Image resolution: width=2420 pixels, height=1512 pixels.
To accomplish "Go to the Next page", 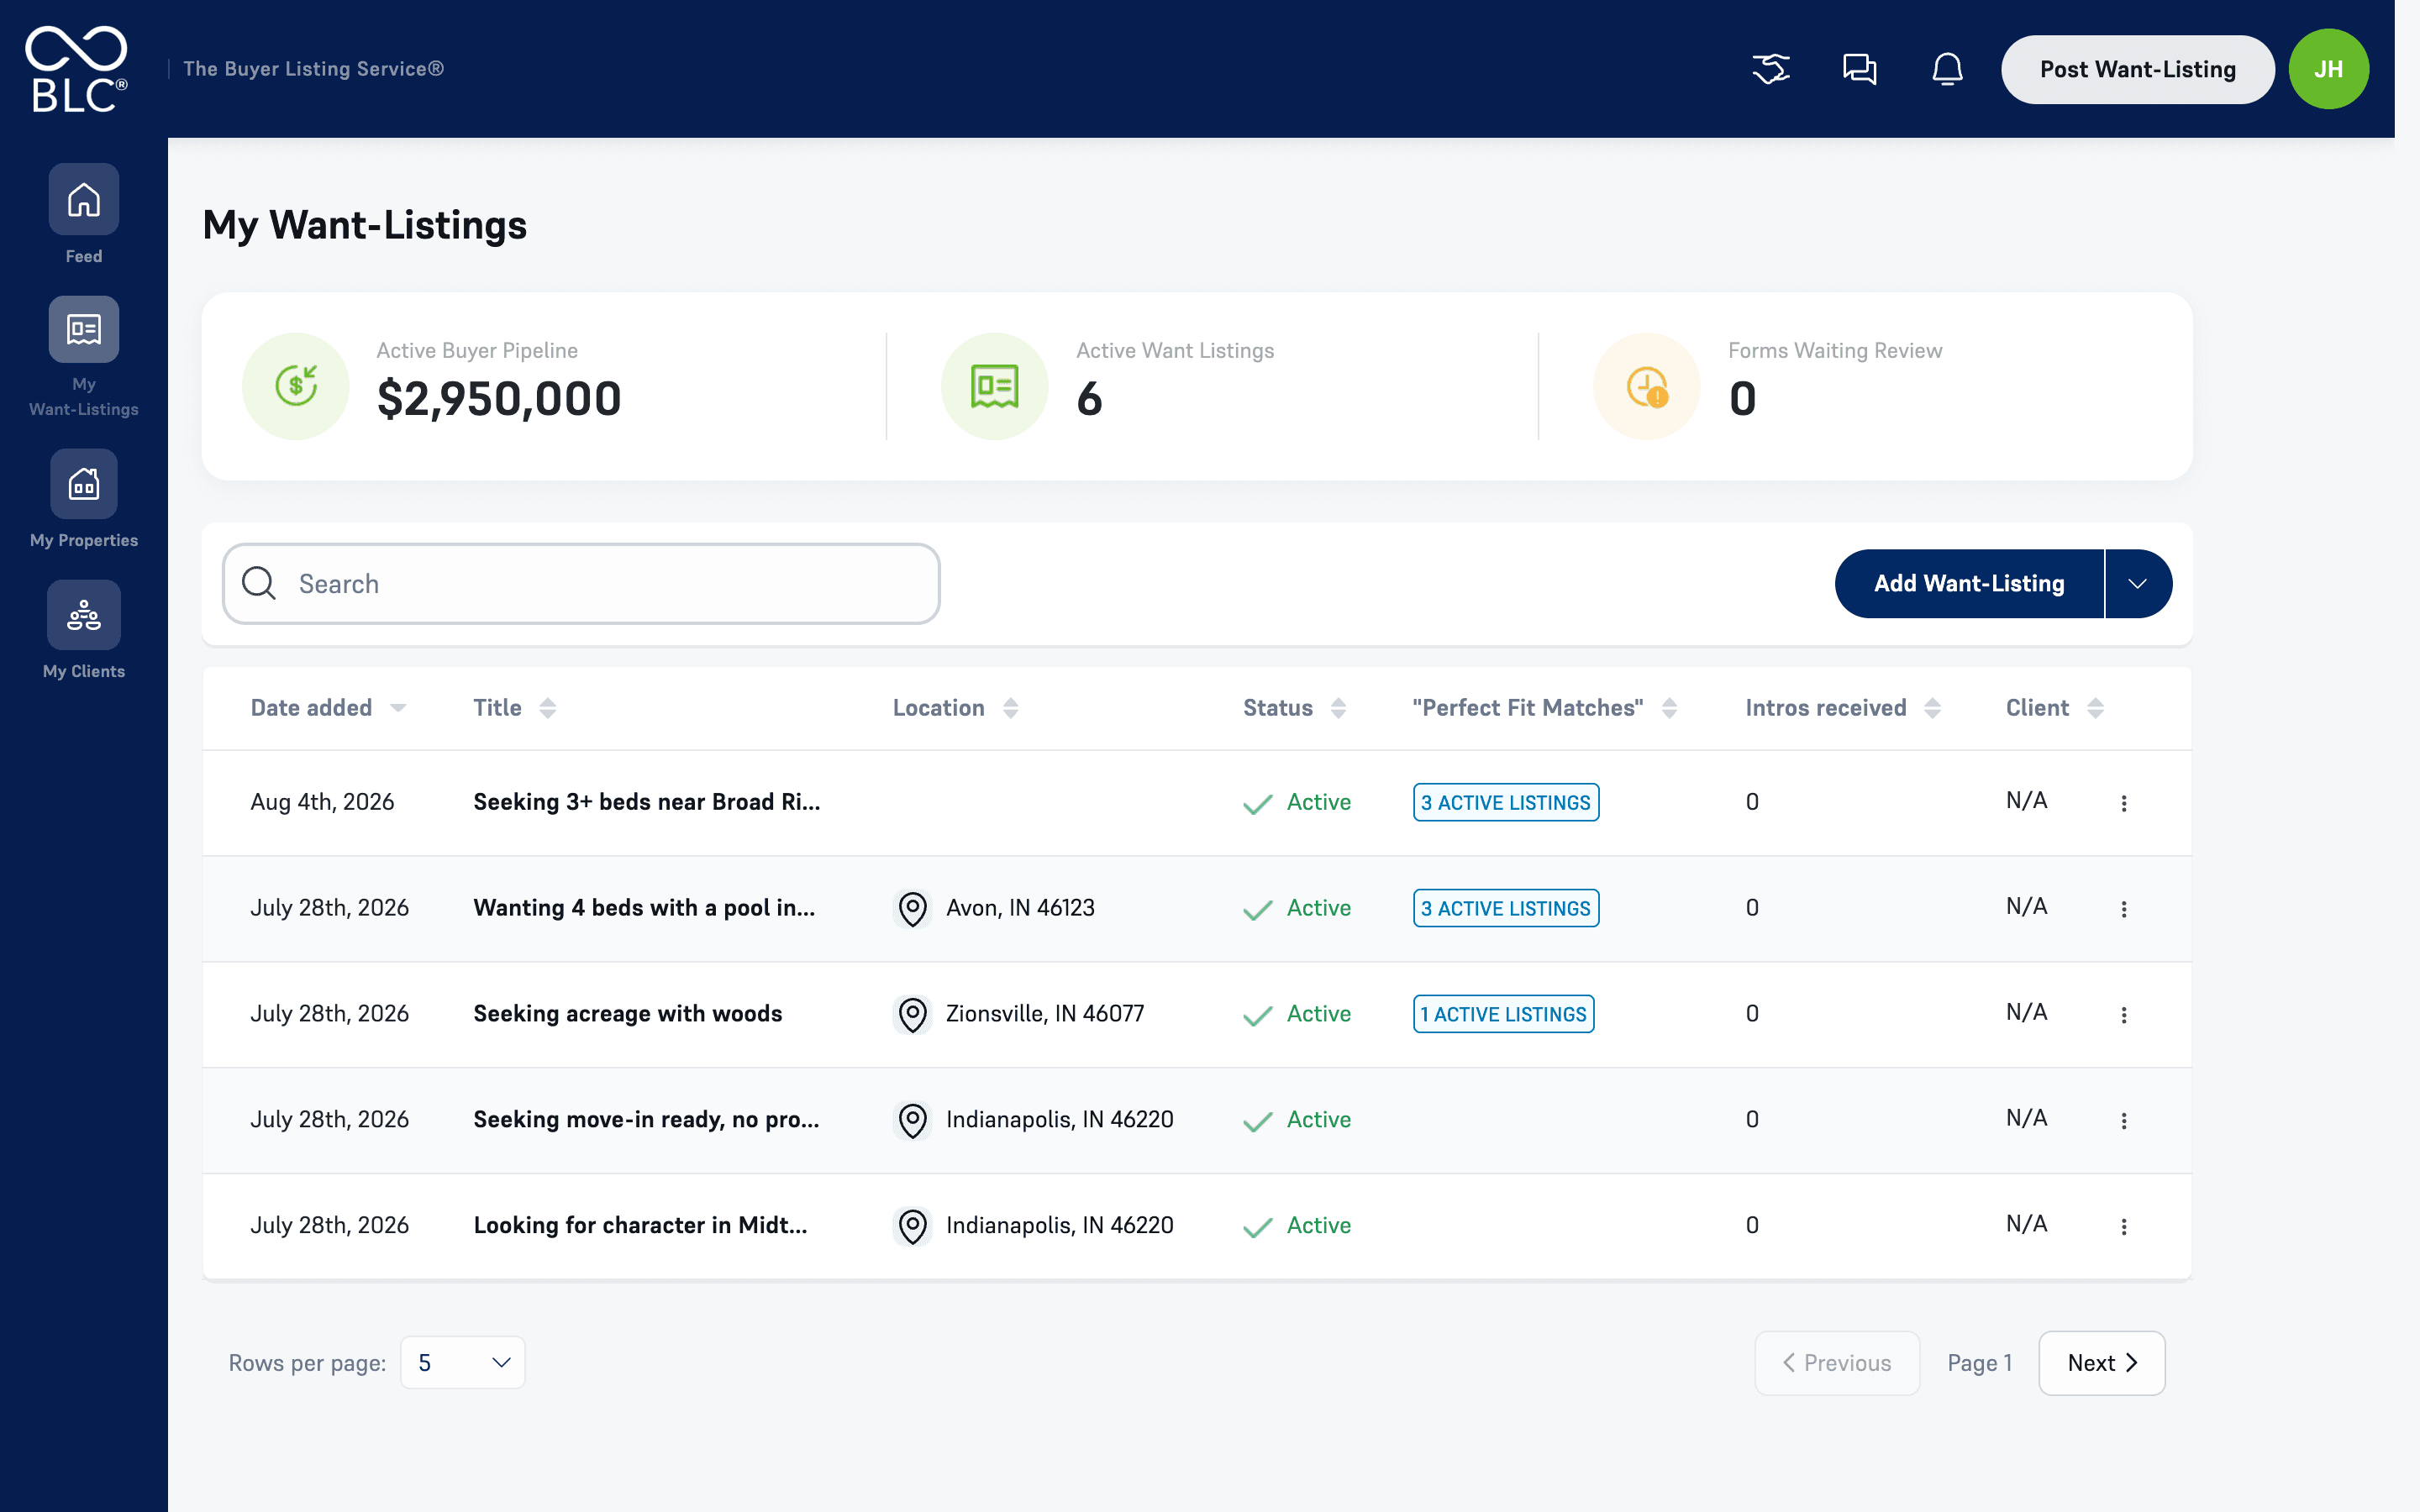I will tap(2101, 1363).
